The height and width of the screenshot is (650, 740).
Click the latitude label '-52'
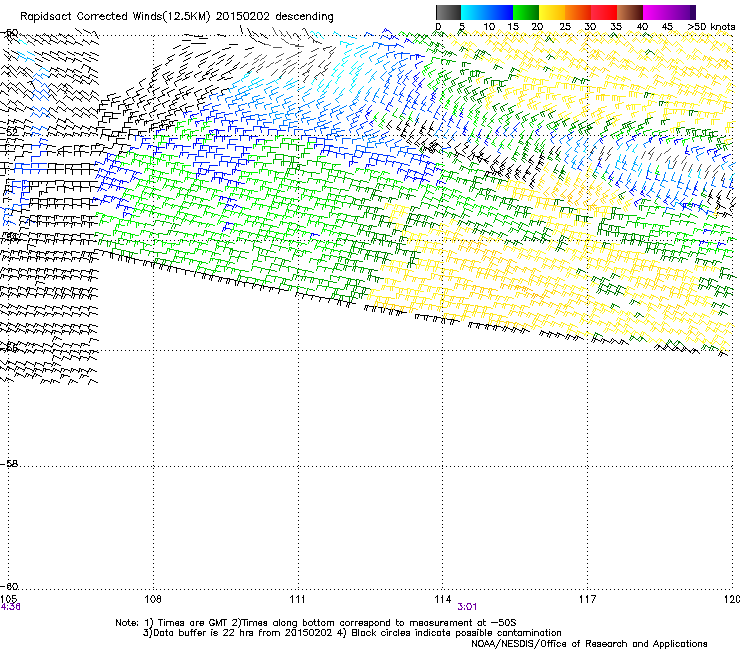click(x=9, y=132)
